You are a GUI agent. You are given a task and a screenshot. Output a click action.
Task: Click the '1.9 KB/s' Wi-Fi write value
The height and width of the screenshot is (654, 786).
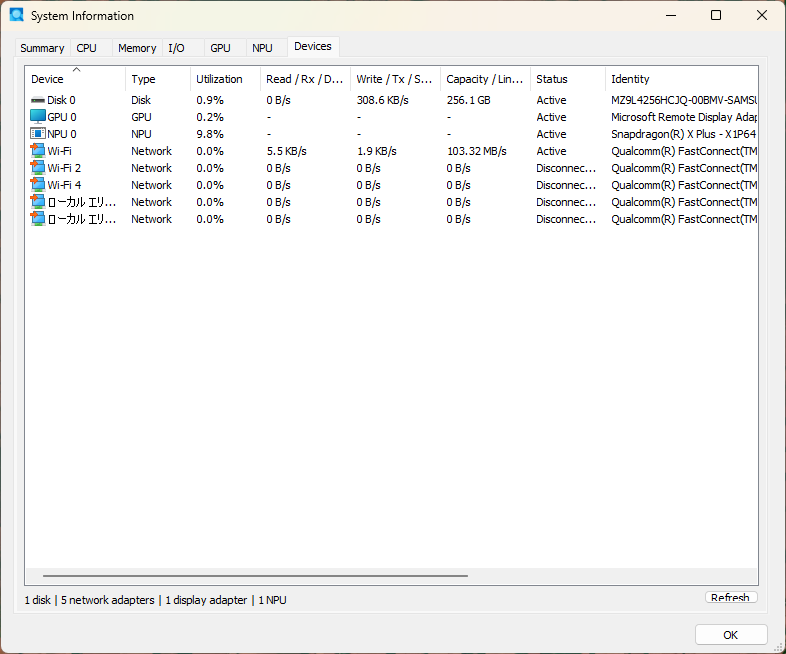376,151
